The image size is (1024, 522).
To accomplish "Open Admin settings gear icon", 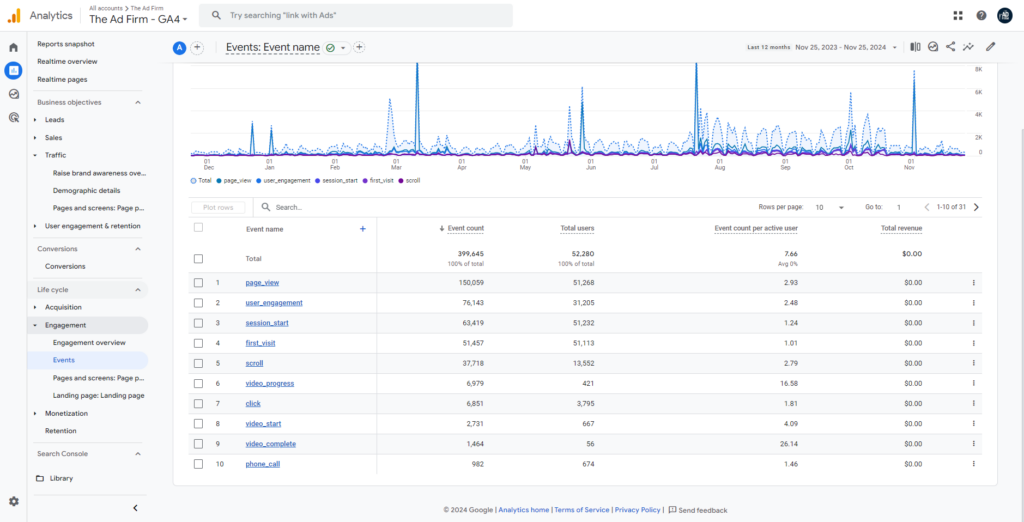I will coord(13,501).
